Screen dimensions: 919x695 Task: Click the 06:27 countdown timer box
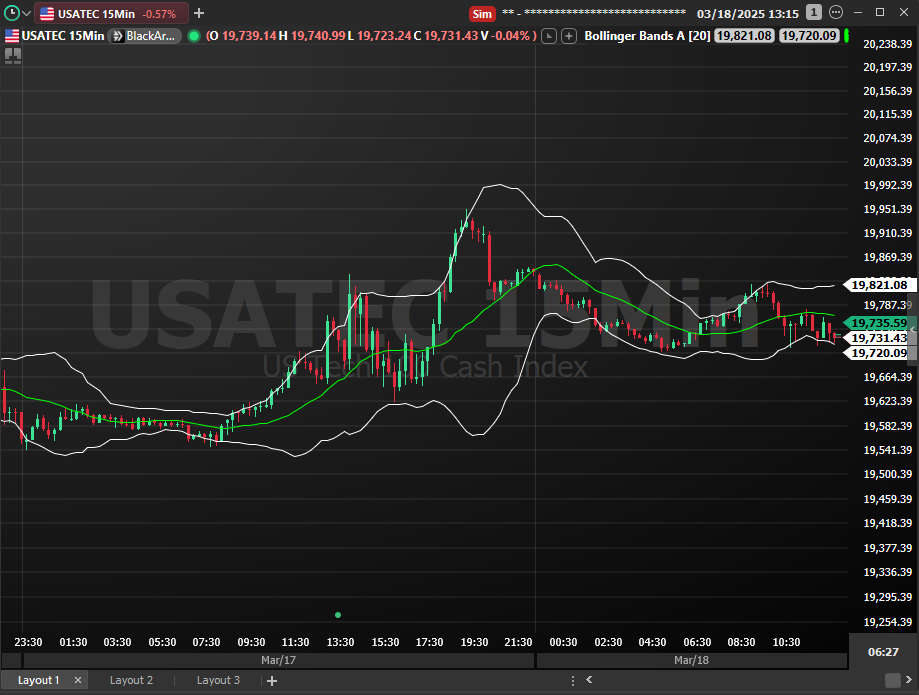[x=882, y=652]
